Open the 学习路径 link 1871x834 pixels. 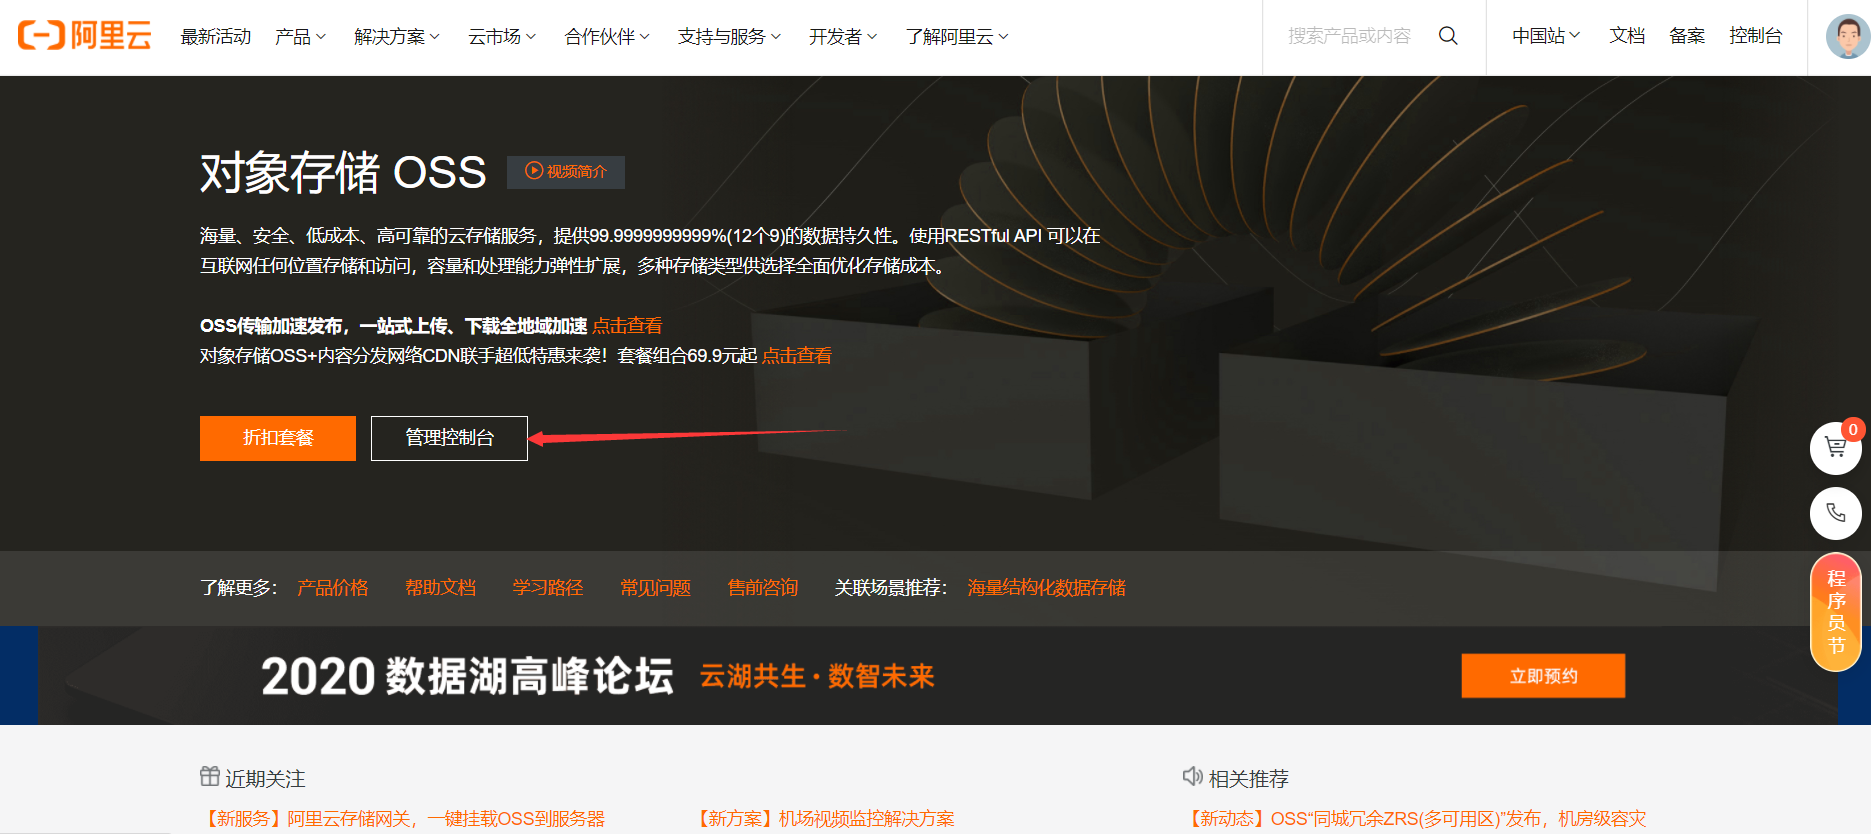click(548, 588)
